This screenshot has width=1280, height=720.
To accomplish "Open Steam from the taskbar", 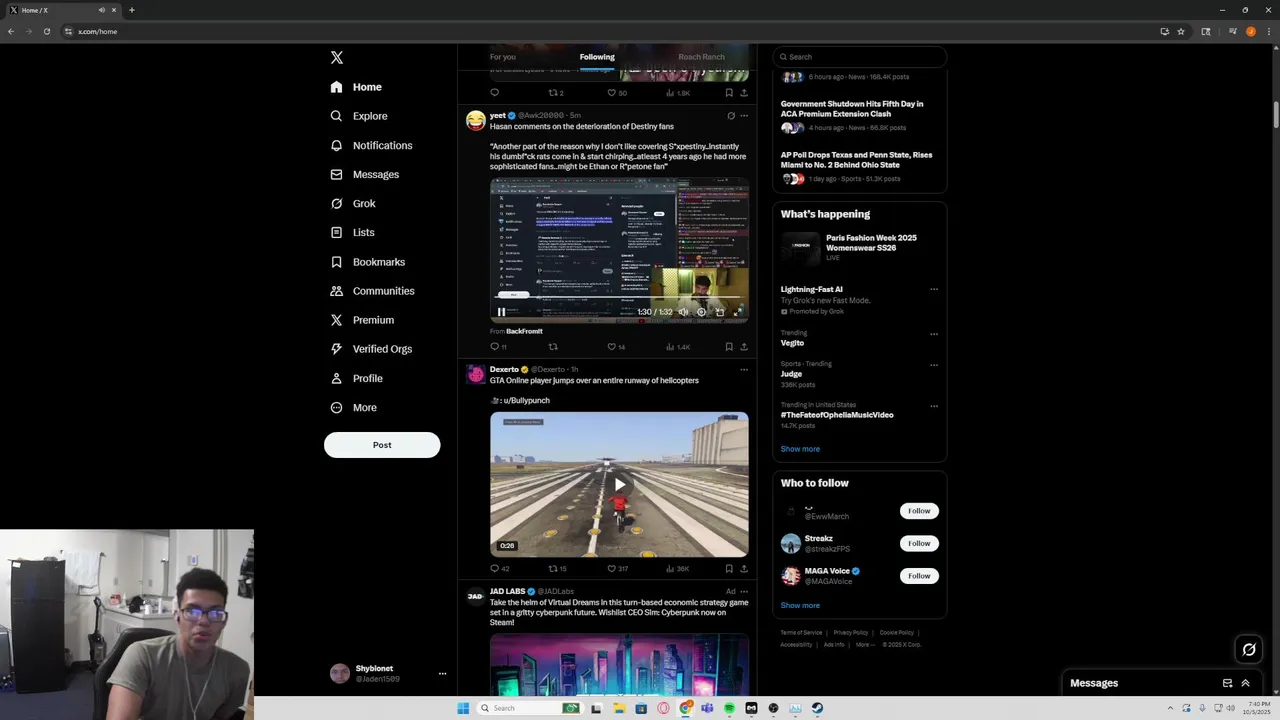I will 817,708.
